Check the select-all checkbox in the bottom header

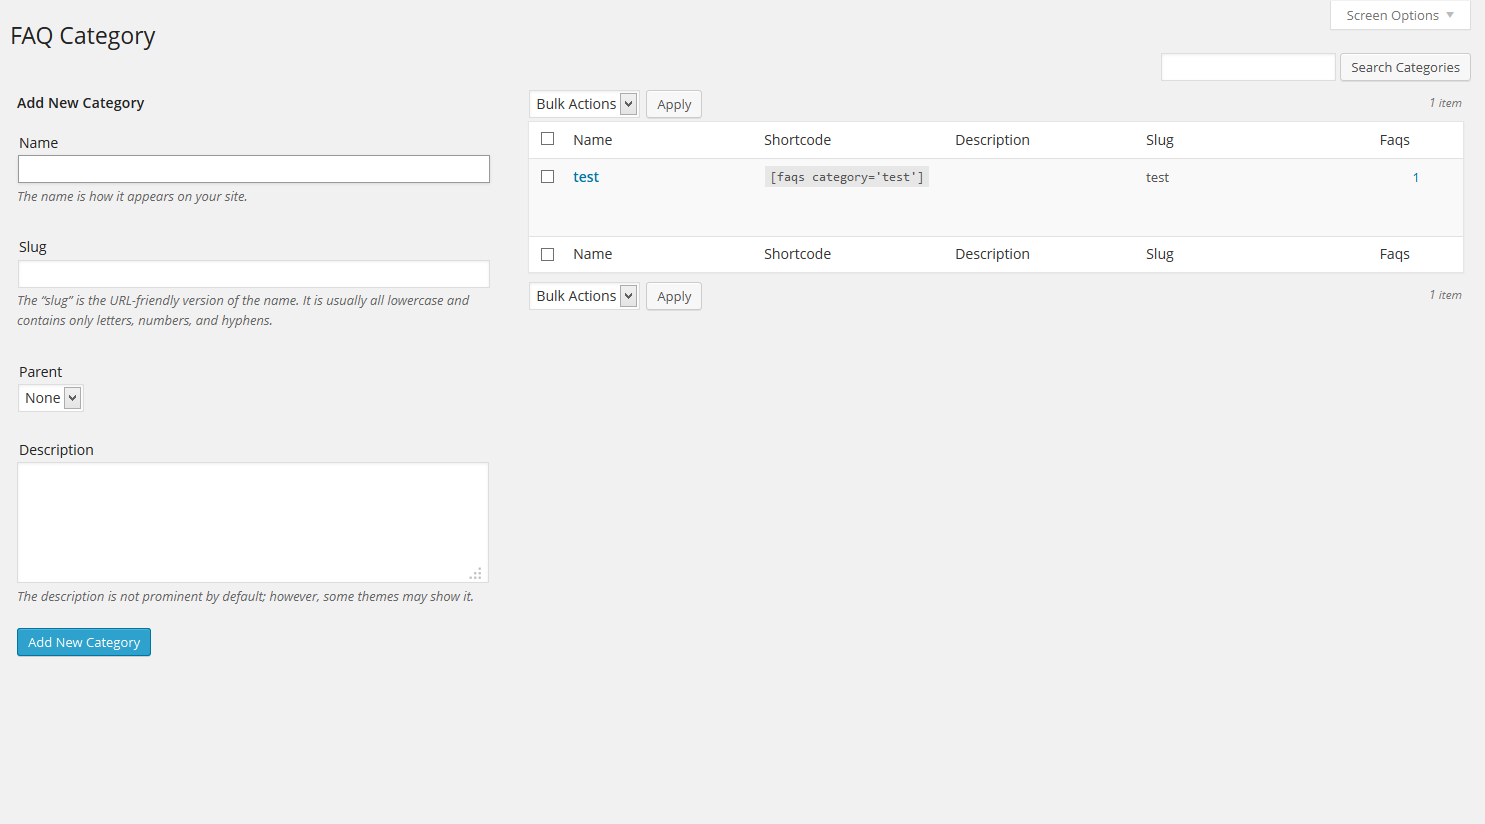coord(547,254)
